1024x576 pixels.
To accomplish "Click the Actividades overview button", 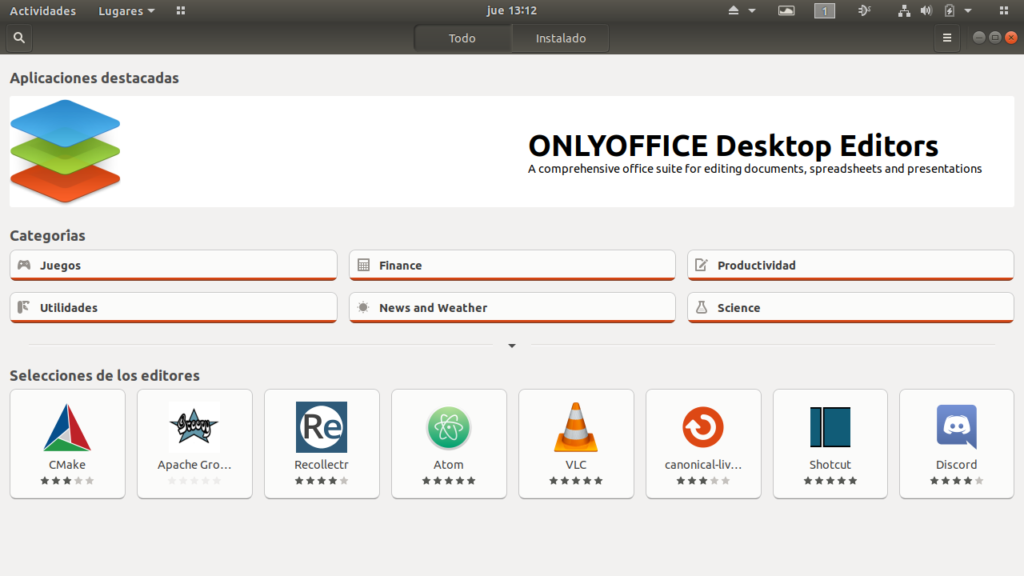I will tap(42, 10).
